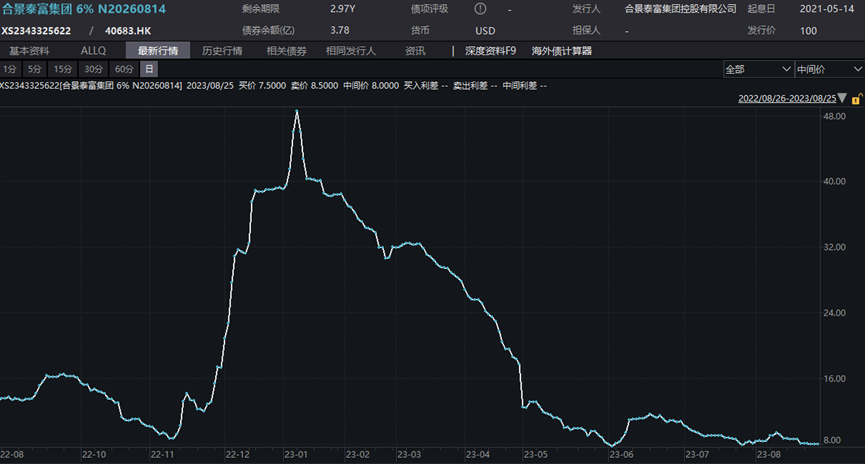Go to the 历史行情 tab

(222, 50)
